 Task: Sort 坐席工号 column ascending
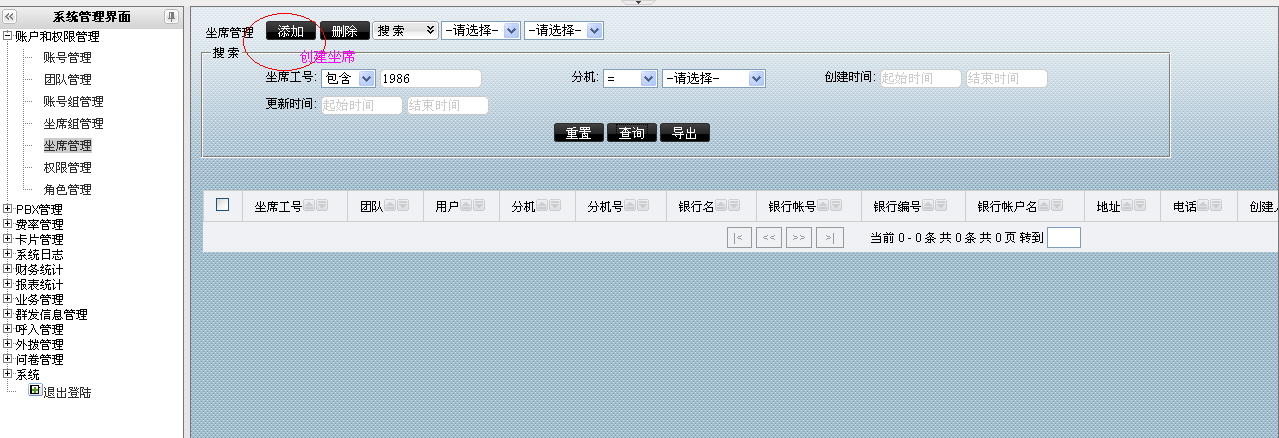(310, 206)
